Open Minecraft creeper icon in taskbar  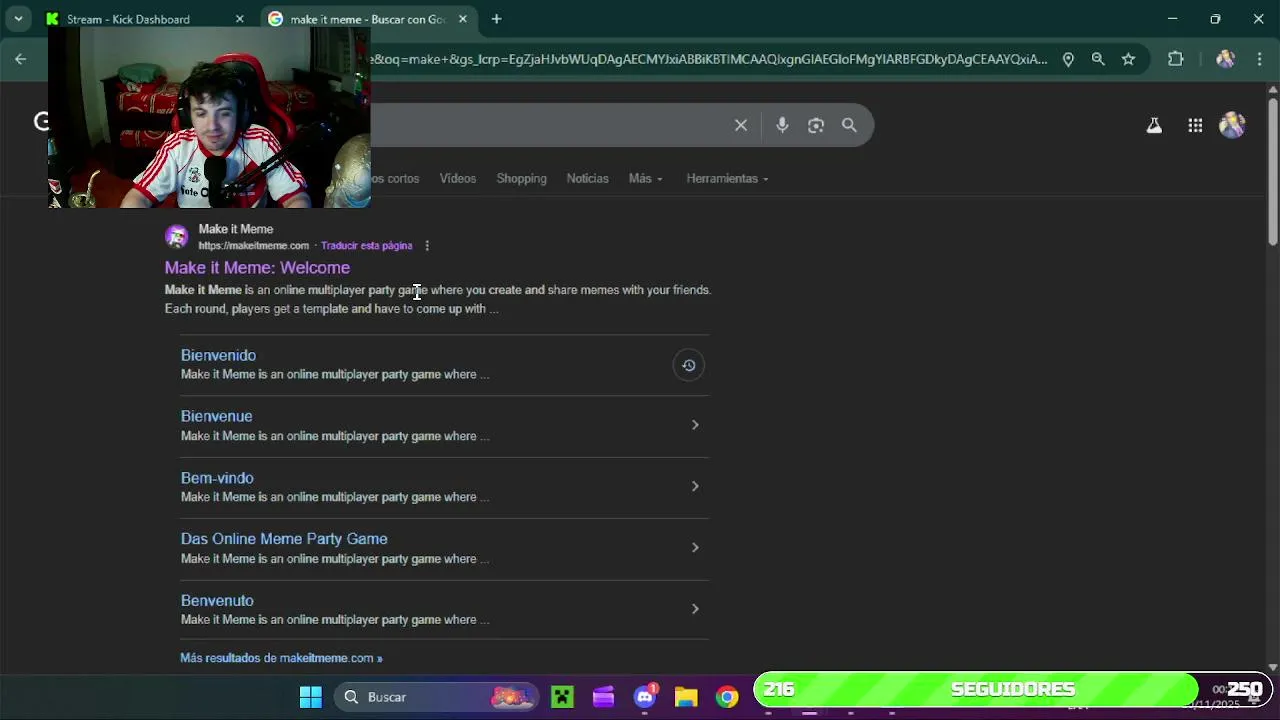pyautogui.click(x=562, y=697)
